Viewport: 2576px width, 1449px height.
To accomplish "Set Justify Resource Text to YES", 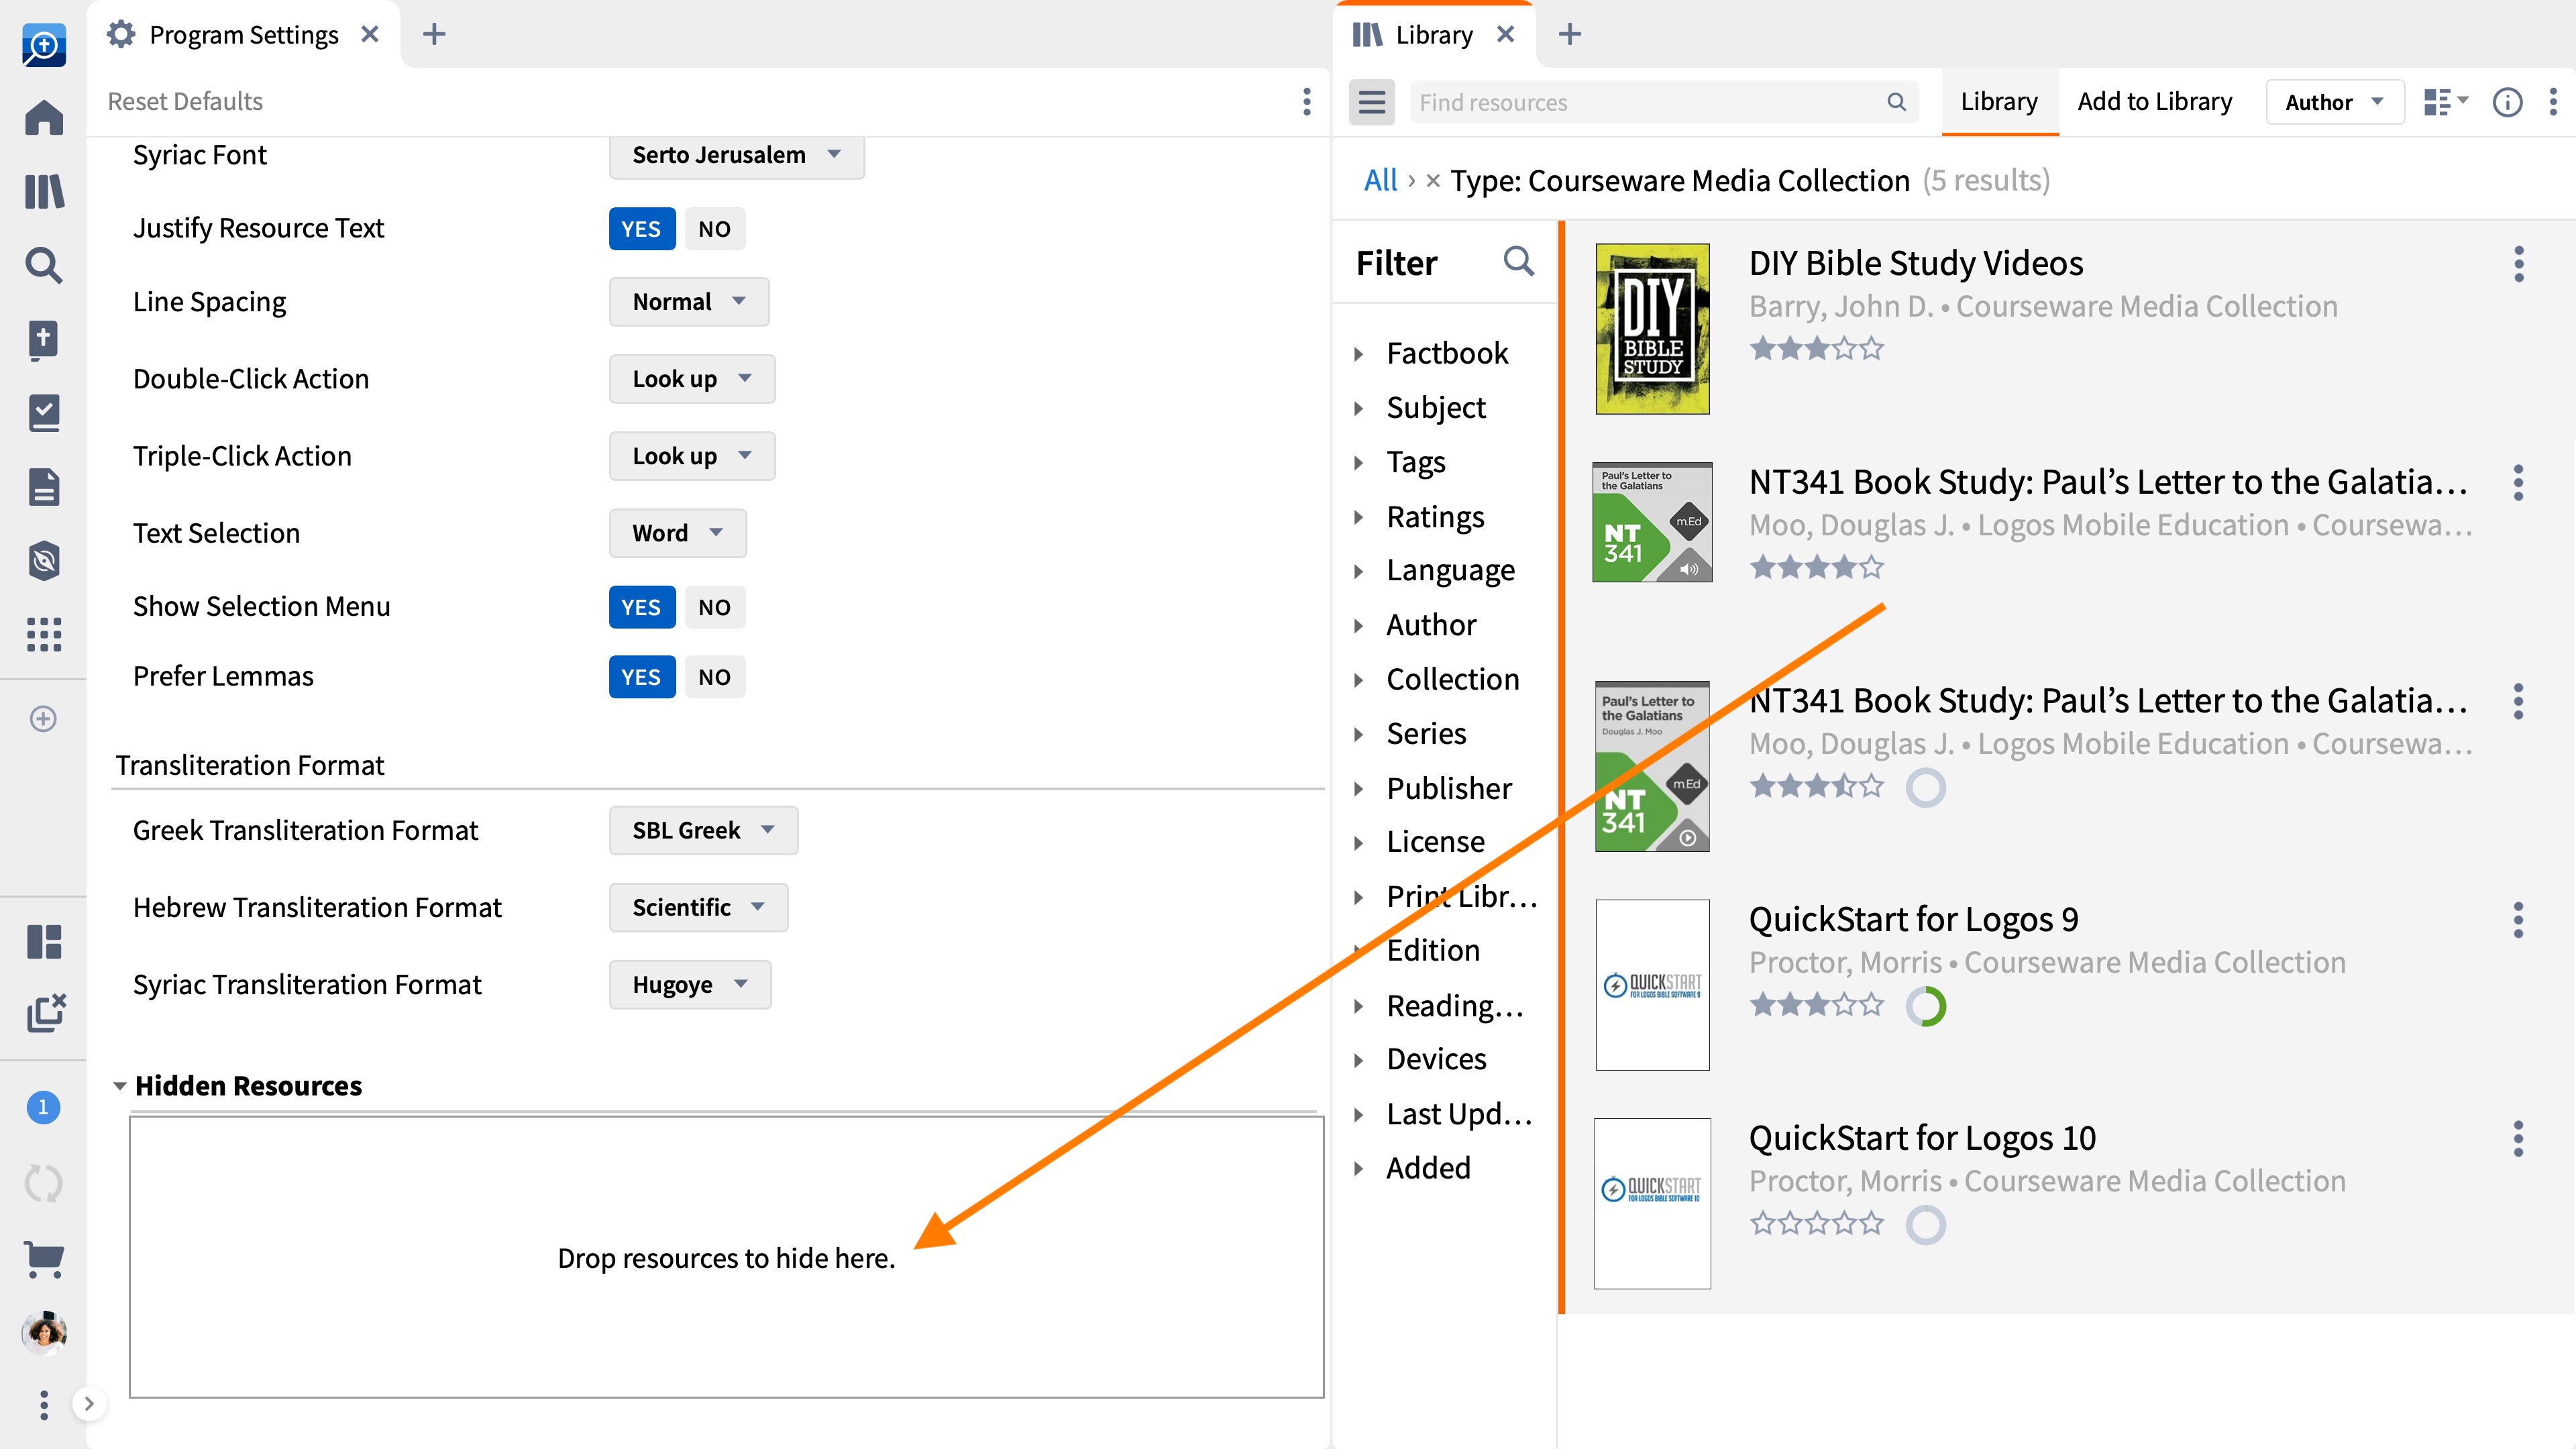I will (x=641, y=229).
